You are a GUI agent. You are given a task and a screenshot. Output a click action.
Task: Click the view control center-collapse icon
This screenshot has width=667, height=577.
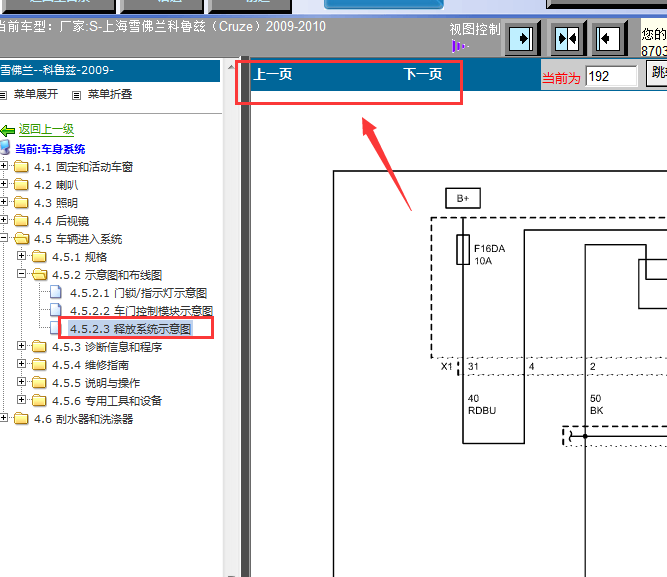(567, 39)
